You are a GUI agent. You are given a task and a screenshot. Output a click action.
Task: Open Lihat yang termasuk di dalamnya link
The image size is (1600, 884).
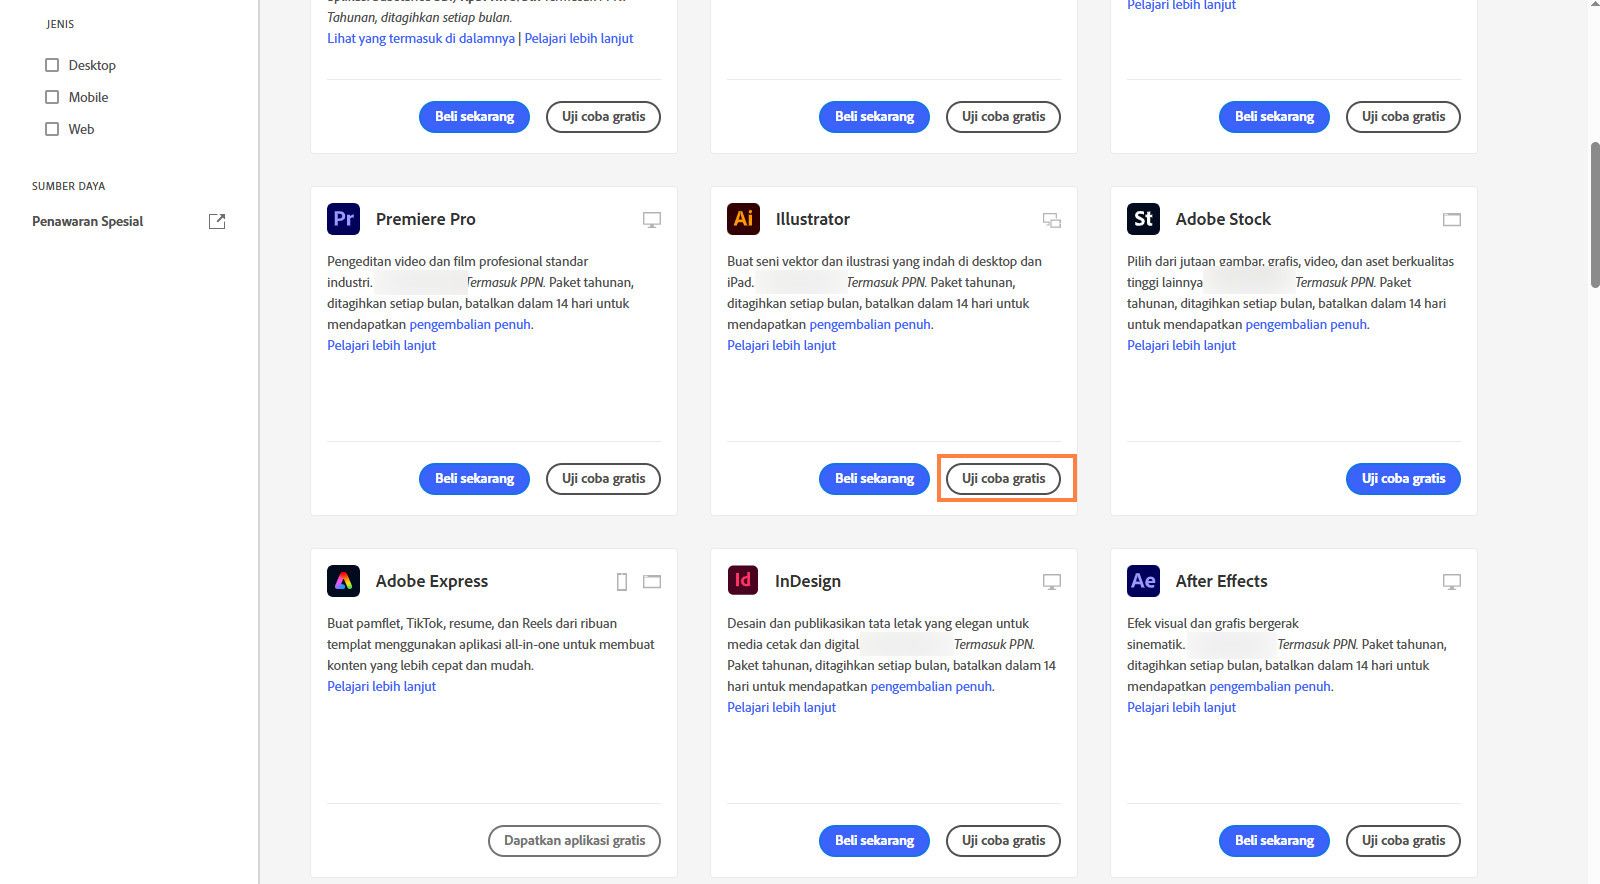(x=421, y=38)
